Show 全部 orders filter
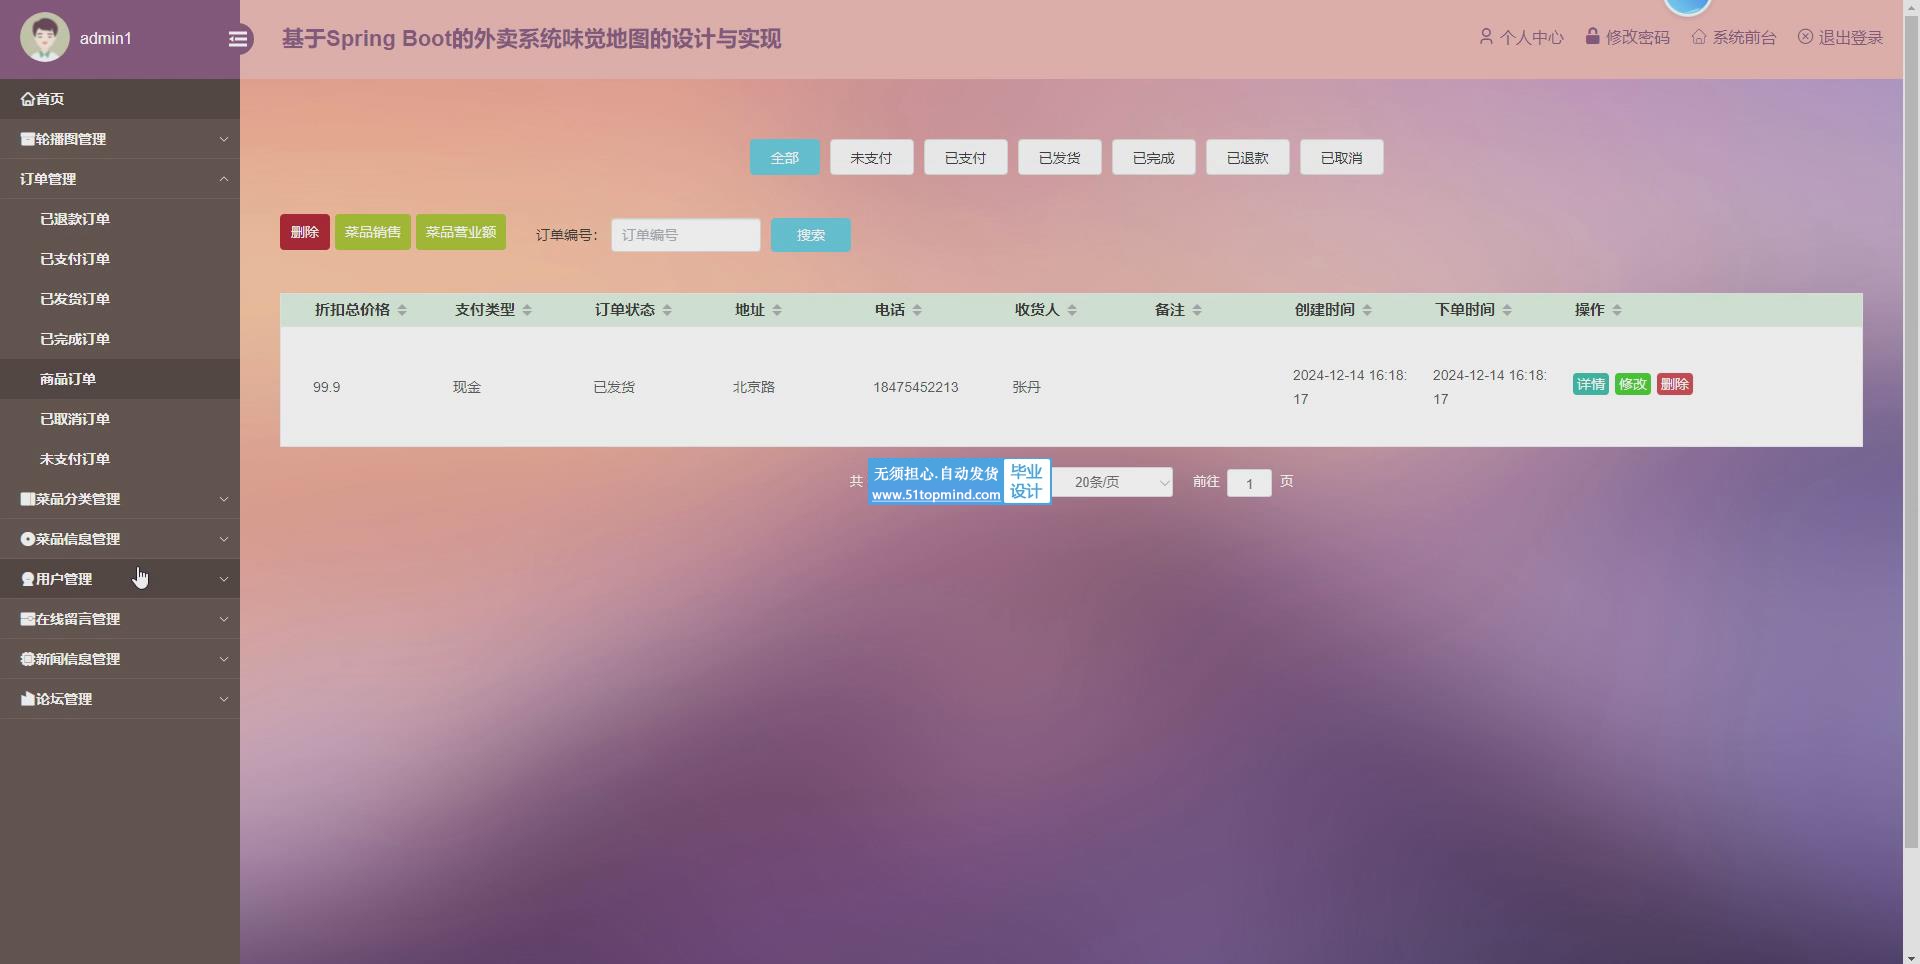The width and height of the screenshot is (1920, 964). [x=784, y=158]
